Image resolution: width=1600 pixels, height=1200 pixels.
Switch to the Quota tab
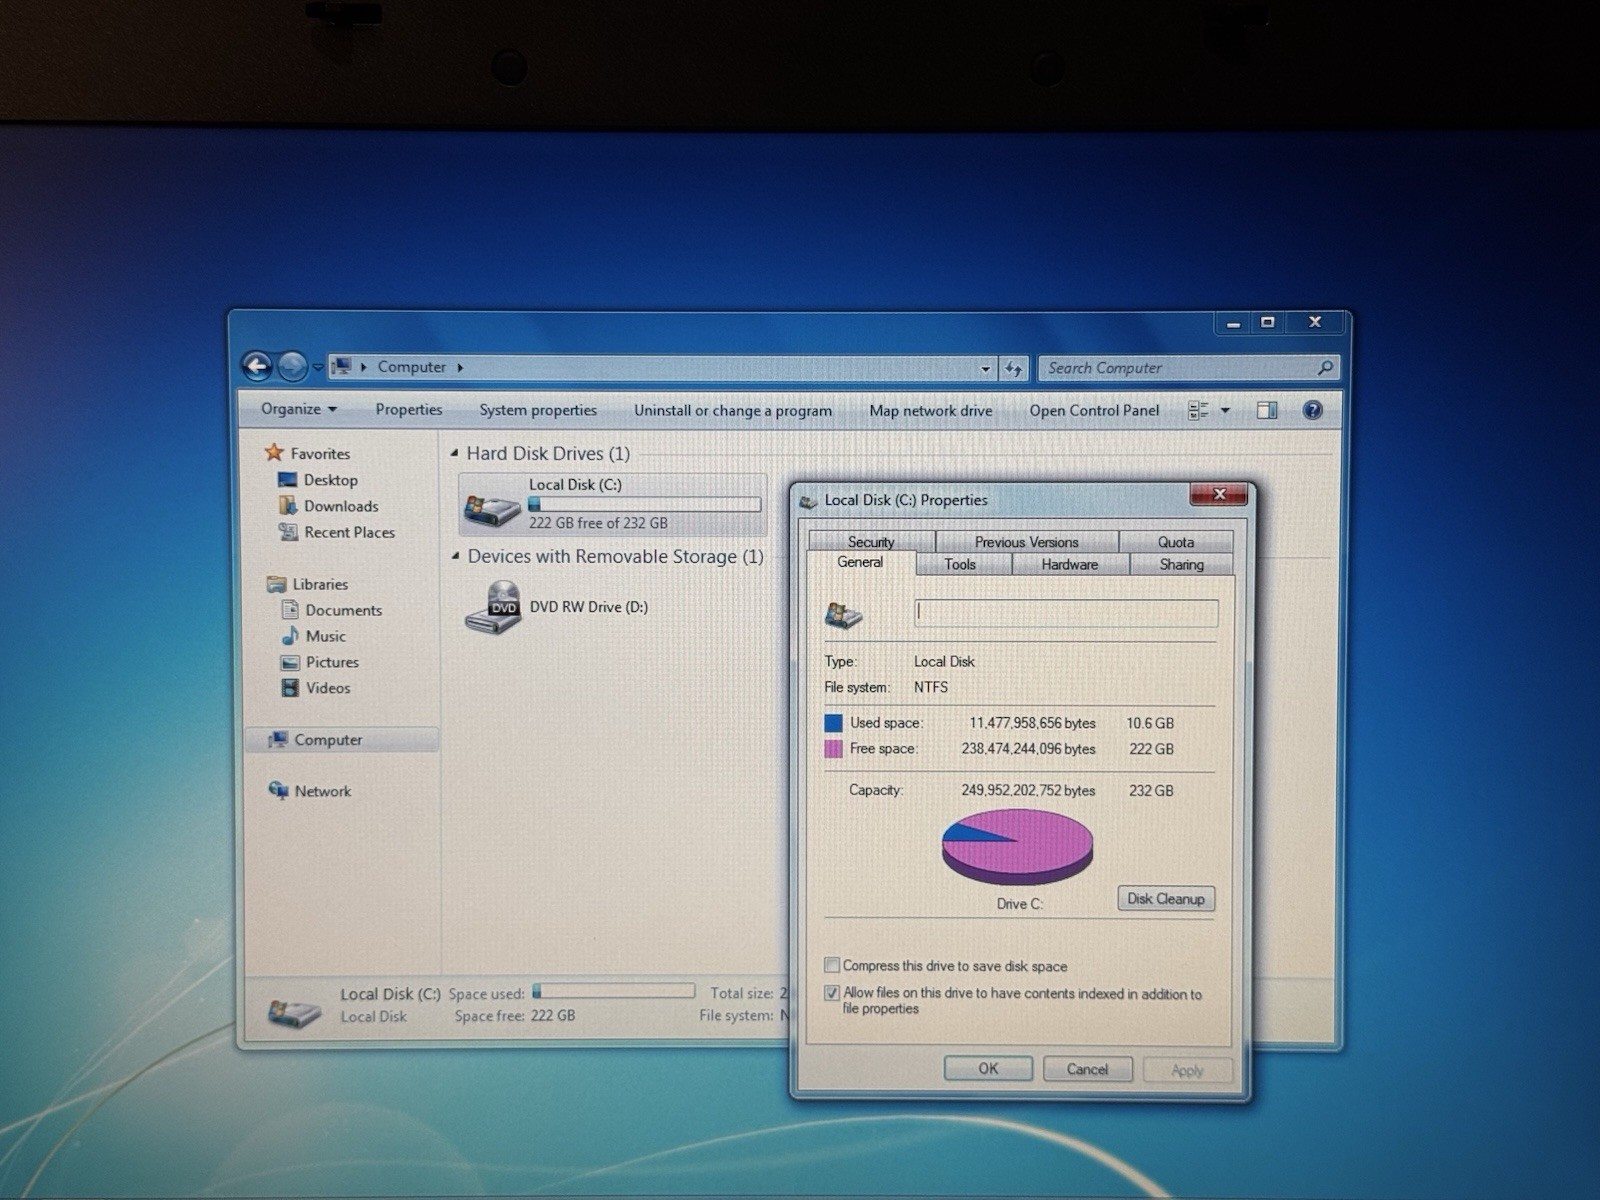[x=1176, y=542]
